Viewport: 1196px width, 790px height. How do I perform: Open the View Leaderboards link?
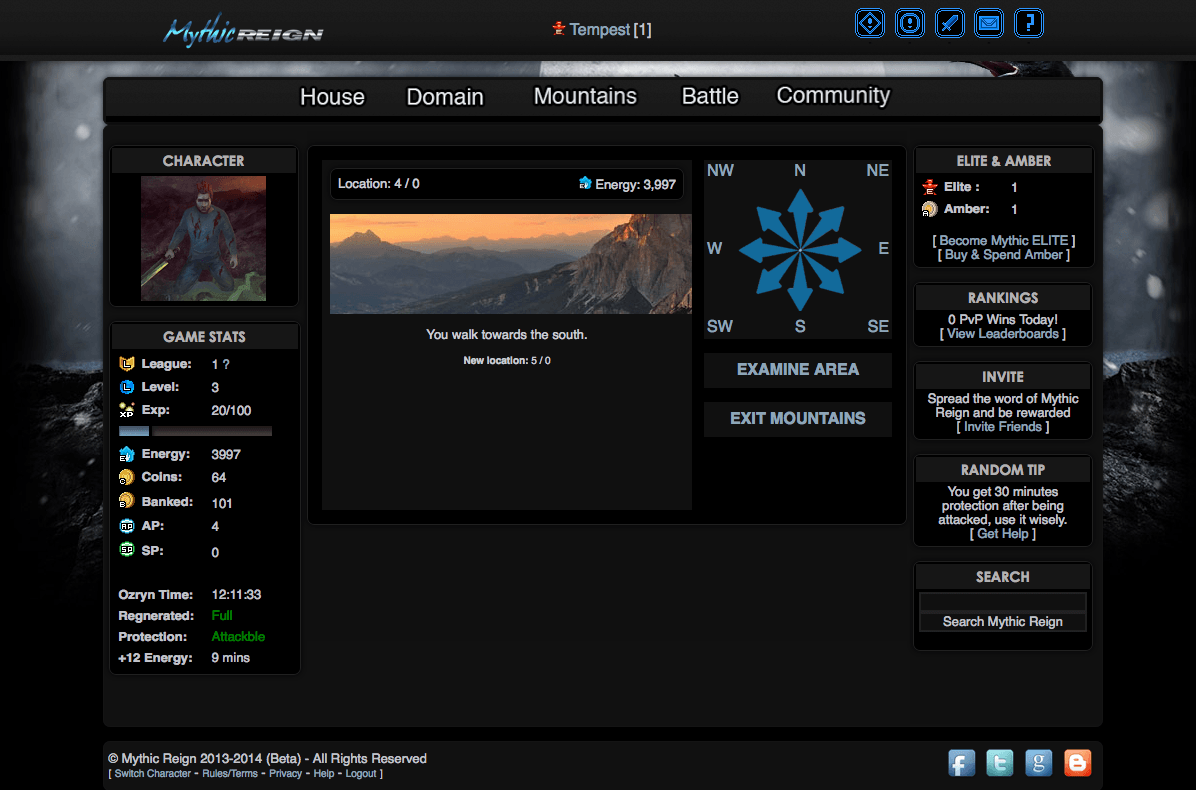pyautogui.click(x=1003, y=333)
